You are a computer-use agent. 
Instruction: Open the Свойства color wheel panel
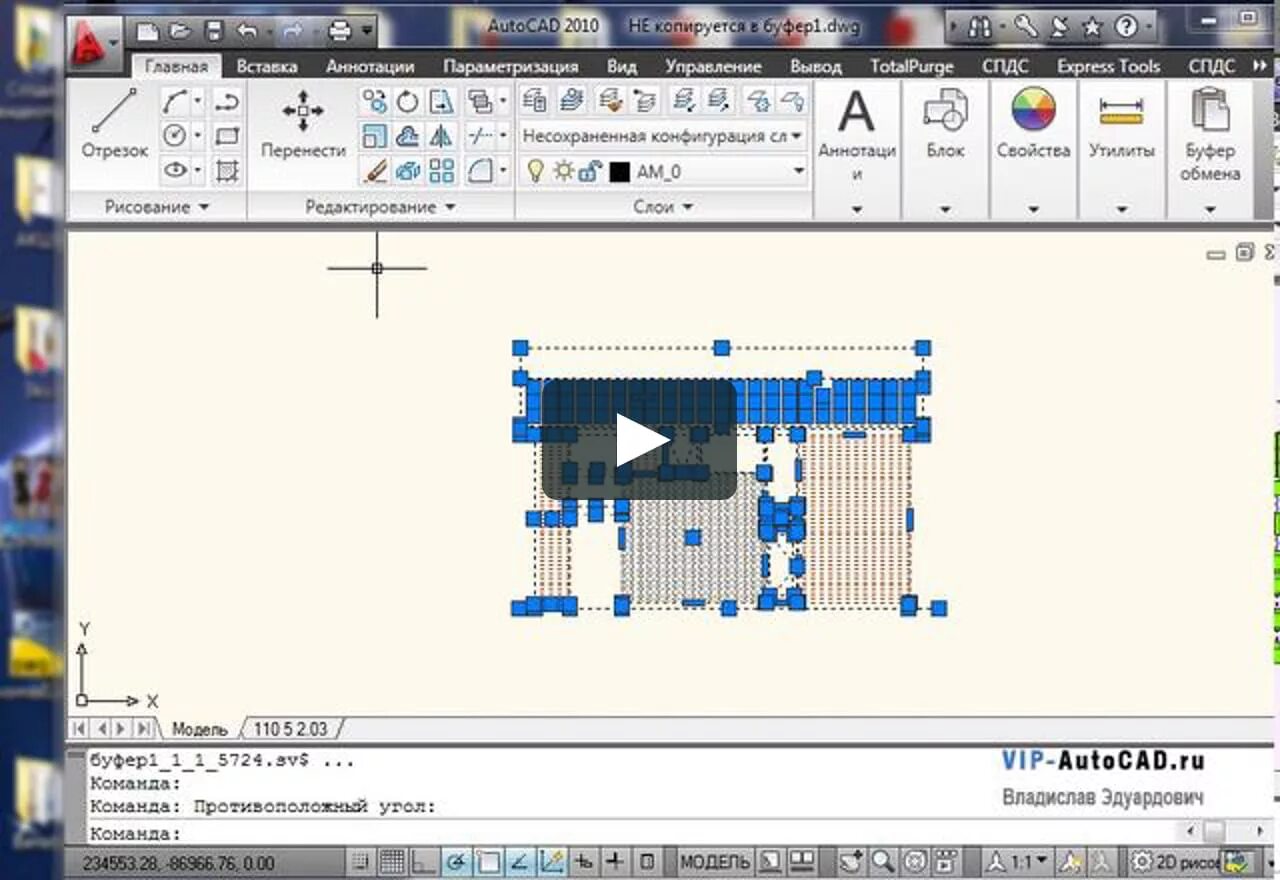(1033, 150)
